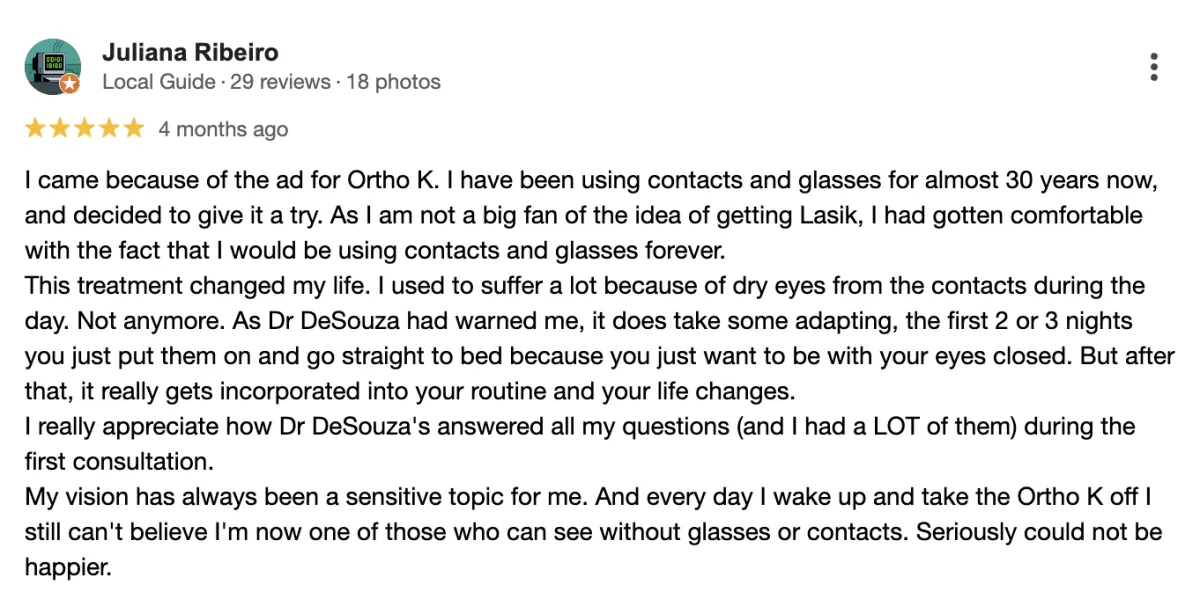1200x614 pixels.
Task: Click the first yellow rating star
Action: point(35,128)
